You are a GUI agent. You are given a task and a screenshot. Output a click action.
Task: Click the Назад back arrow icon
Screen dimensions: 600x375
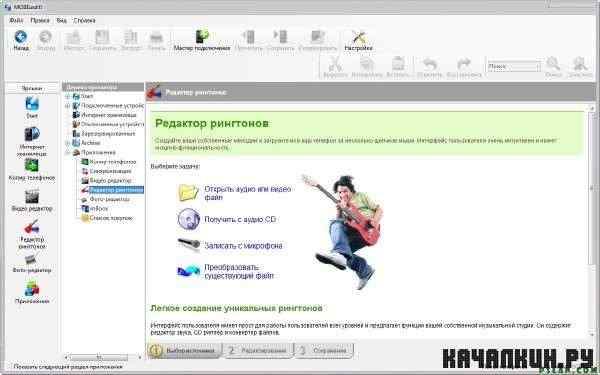tap(21, 38)
